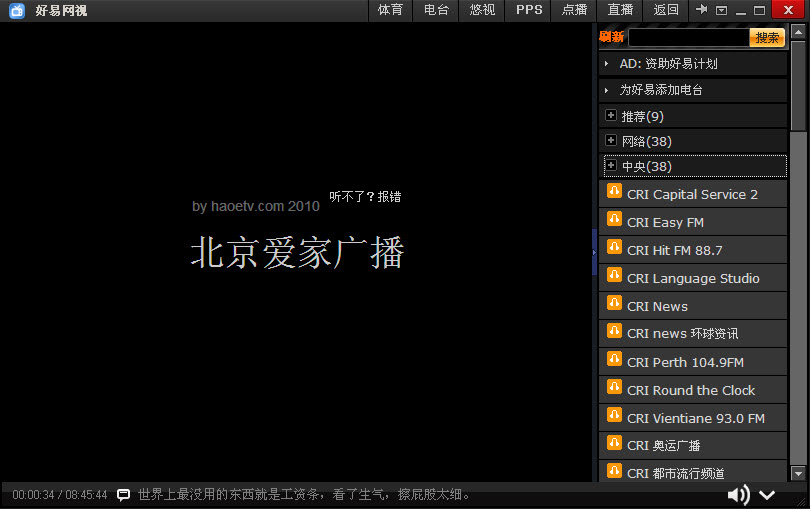Screen dimensions: 810x509
Task: Expand the 网络(38) group
Action: 611,140
